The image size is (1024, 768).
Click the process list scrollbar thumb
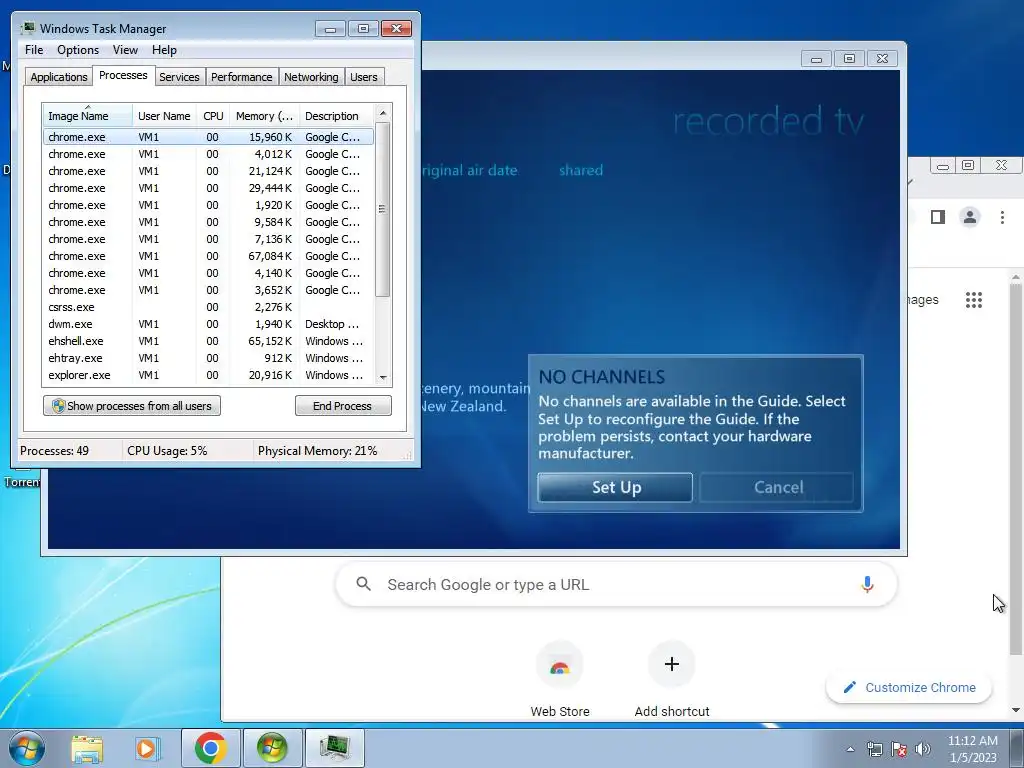[x=383, y=209]
